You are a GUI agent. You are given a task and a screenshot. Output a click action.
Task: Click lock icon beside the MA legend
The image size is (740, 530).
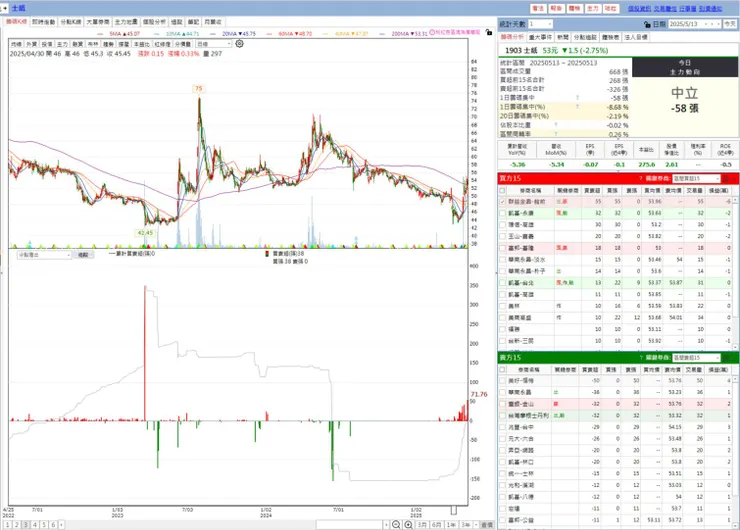click(x=489, y=33)
